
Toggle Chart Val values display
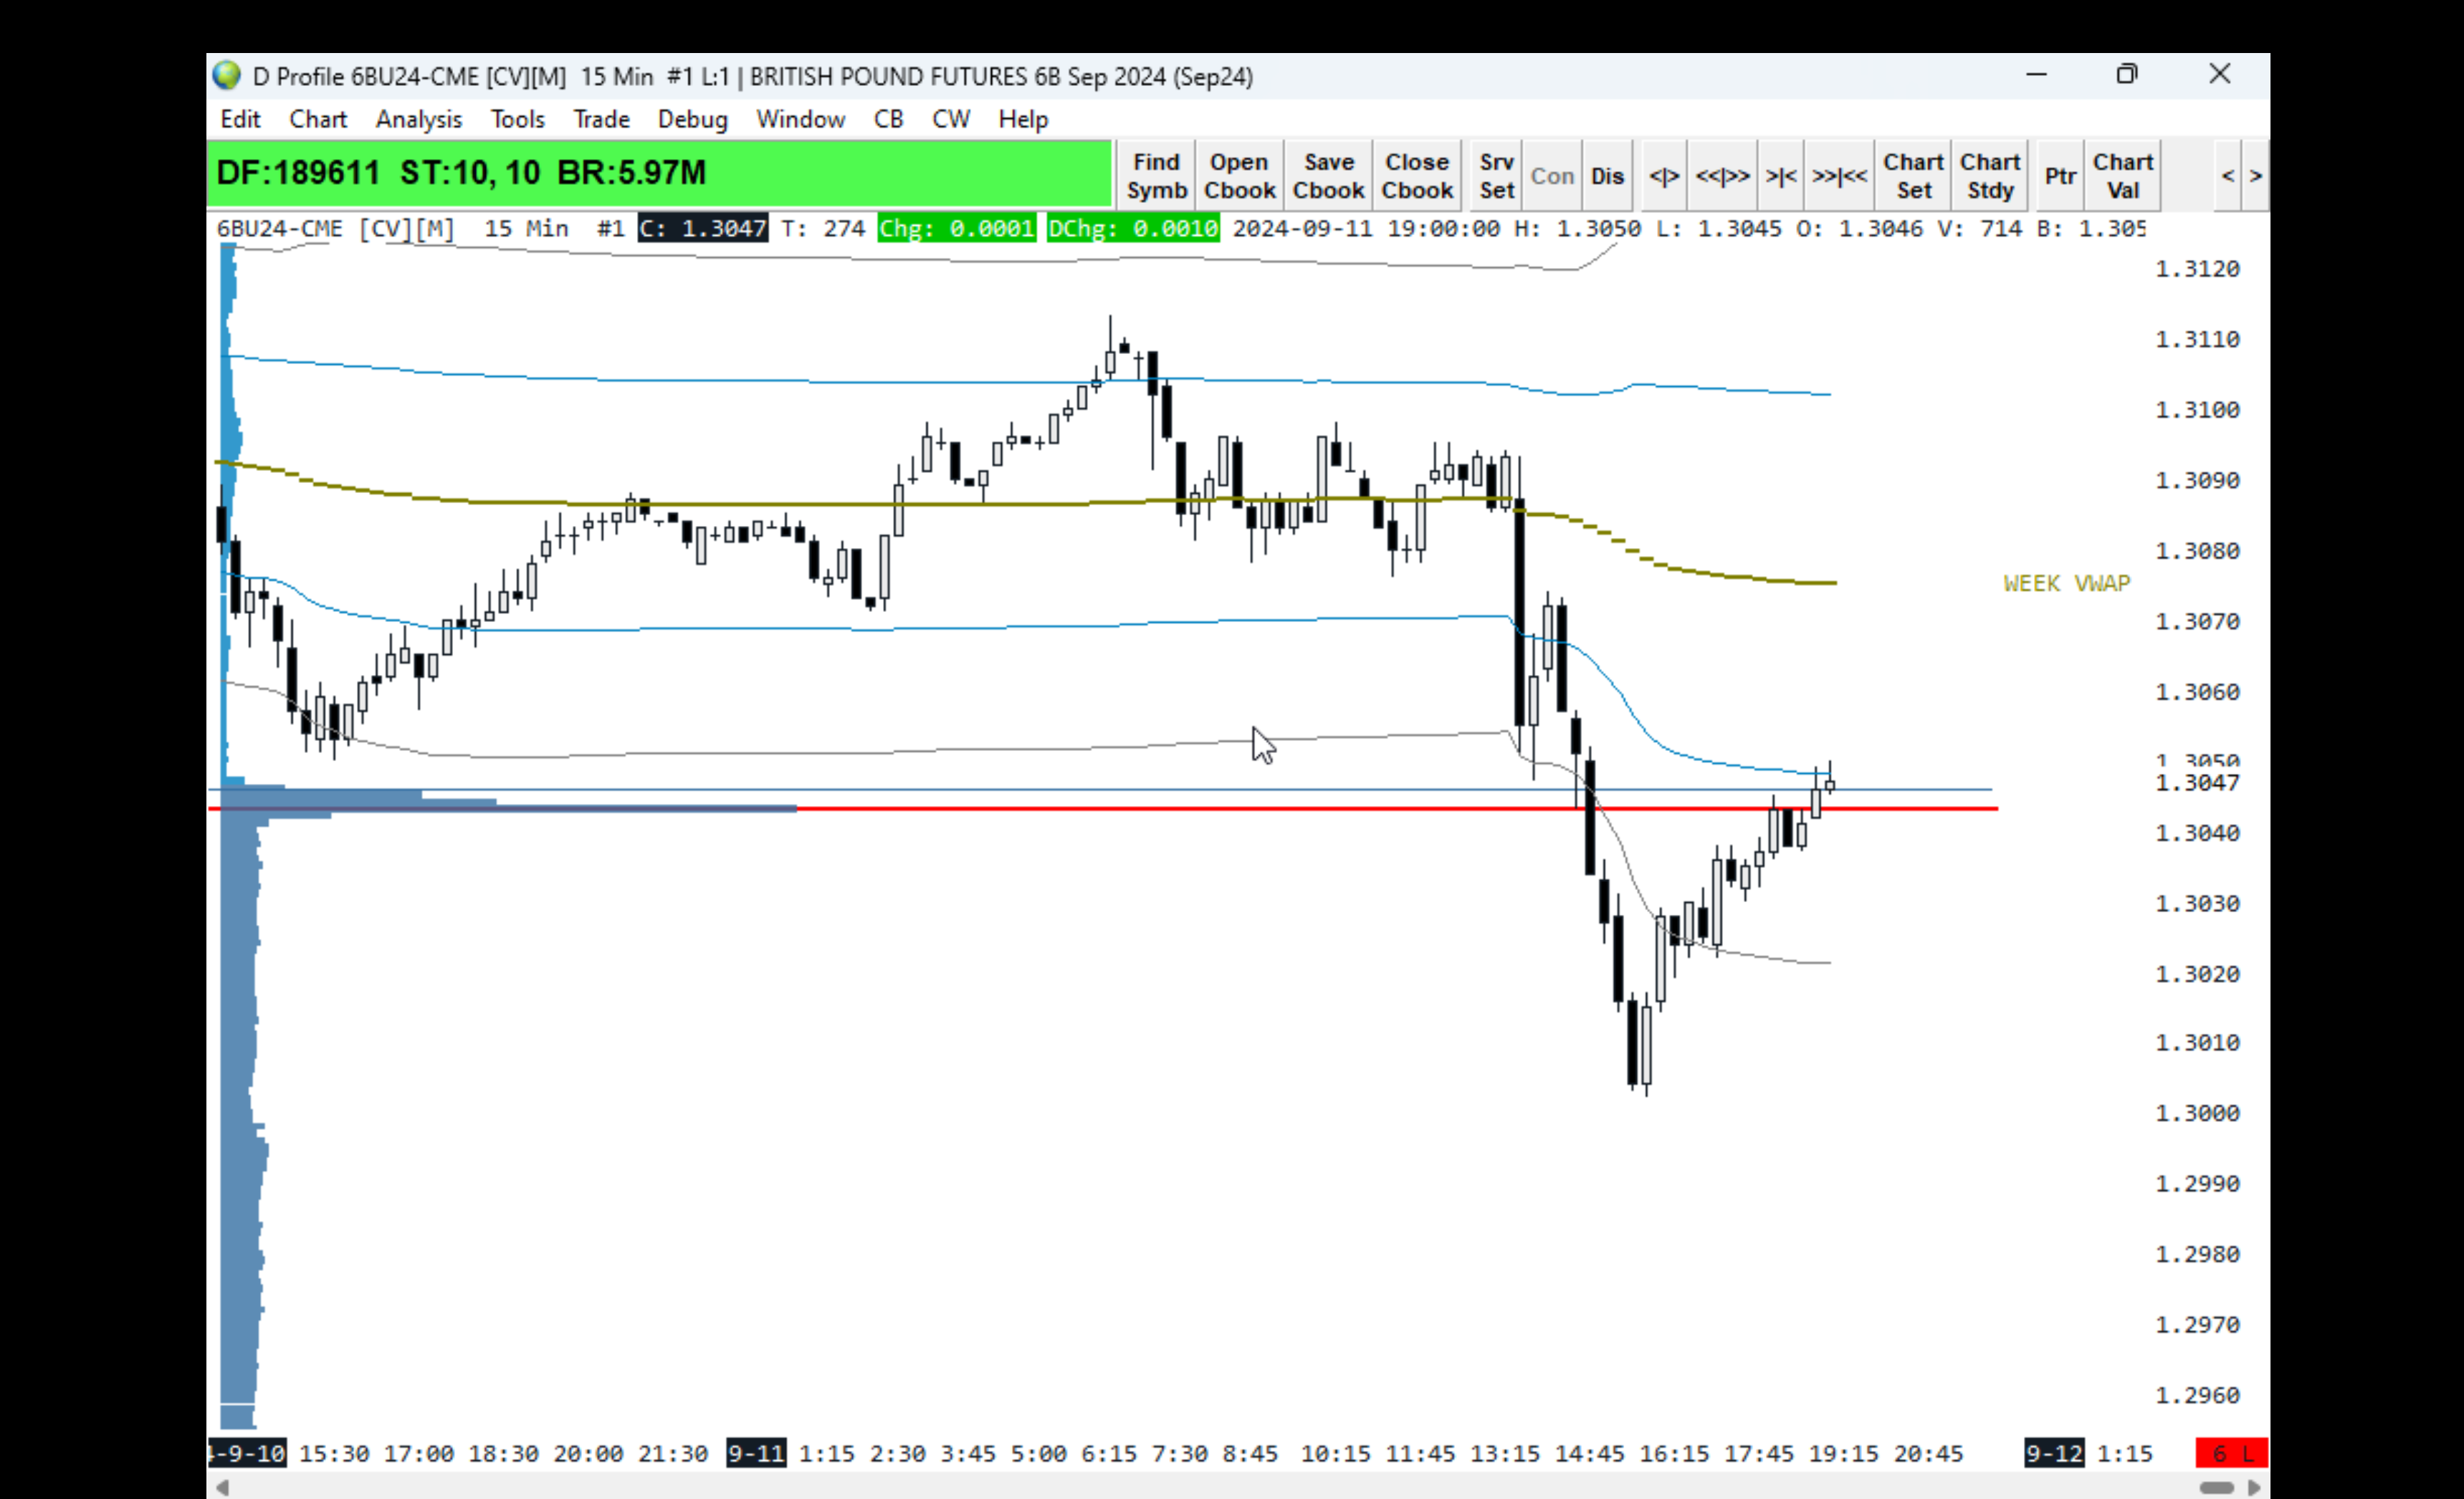coord(2122,176)
